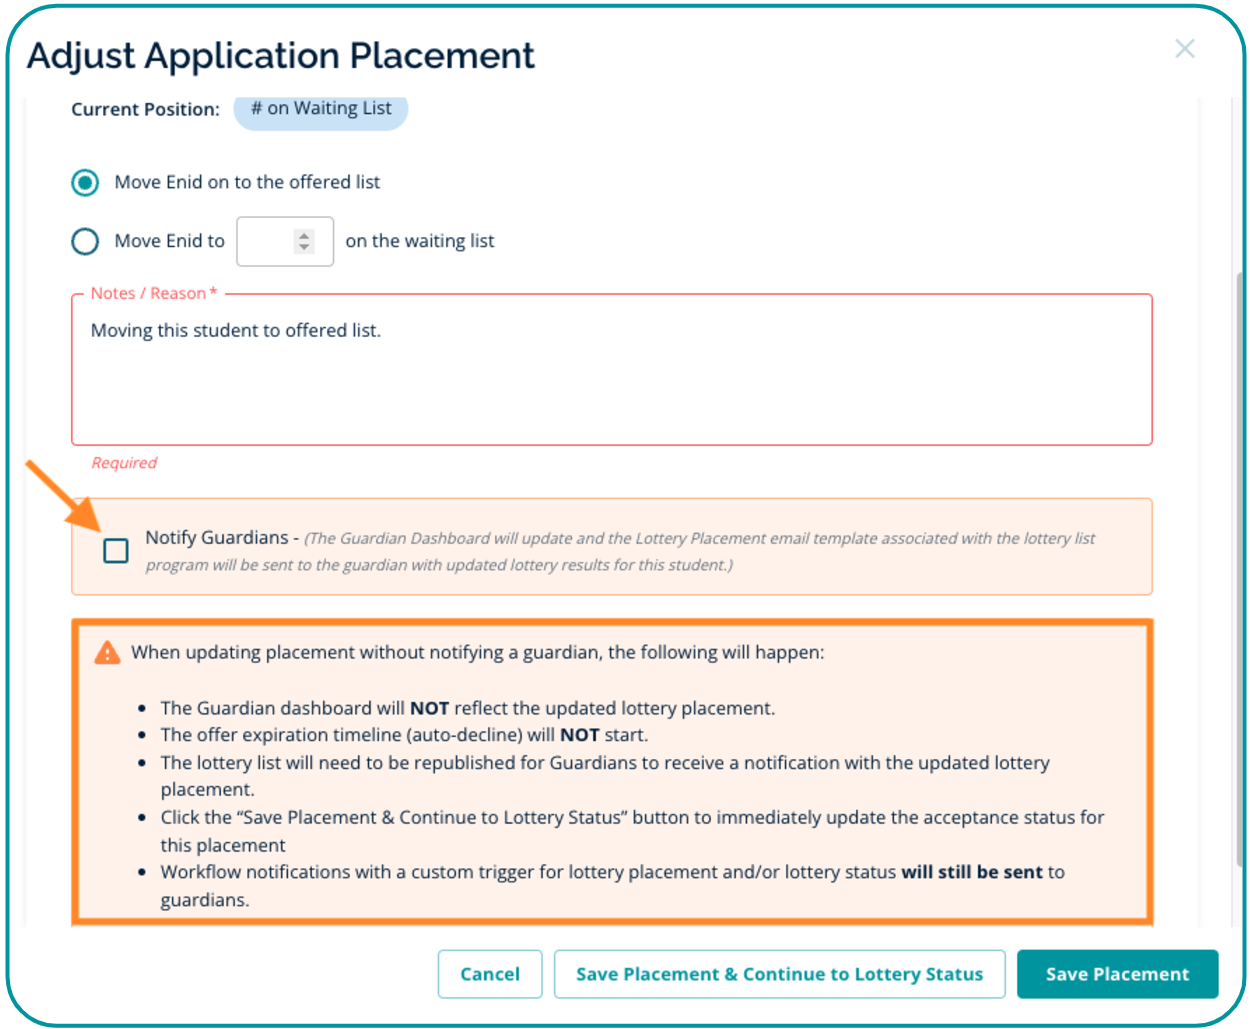The height and width of the screenshot is (1029, 1250).
Task: Click the 'on the waiting list' label
Action: point(420,242)
